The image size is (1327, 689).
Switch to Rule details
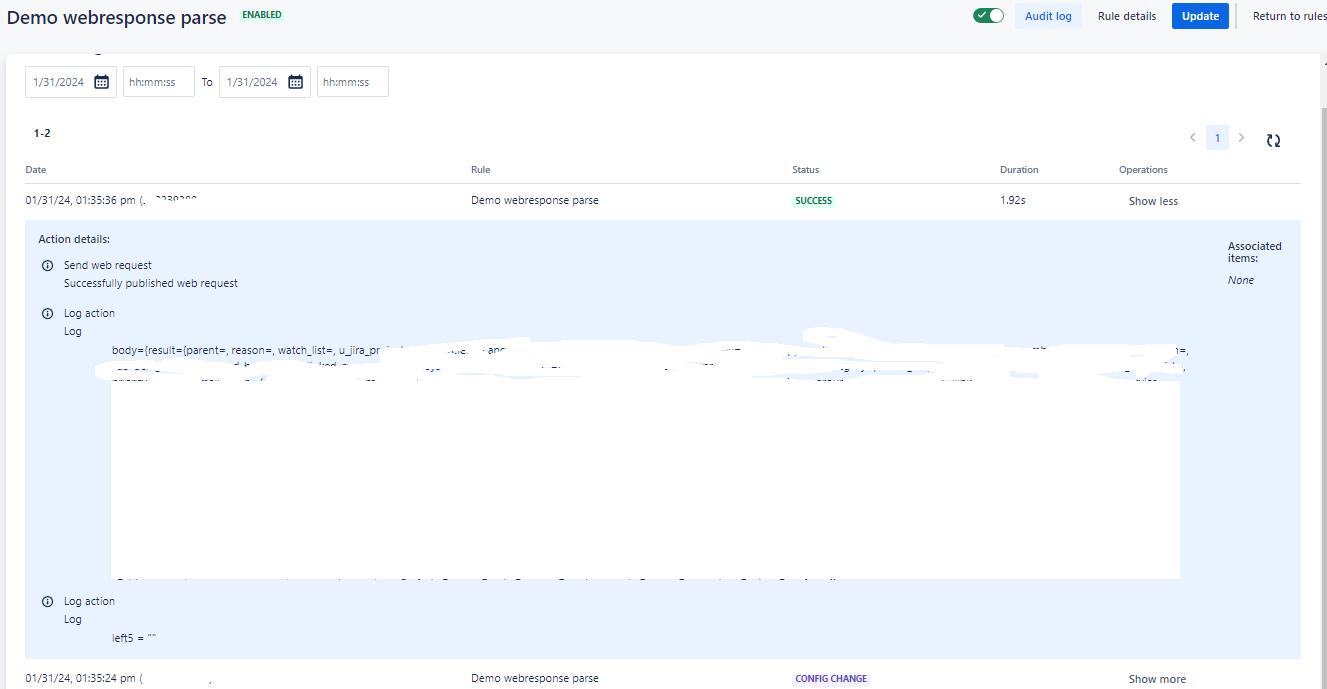pyautogui.click(x=1127, y=16)
